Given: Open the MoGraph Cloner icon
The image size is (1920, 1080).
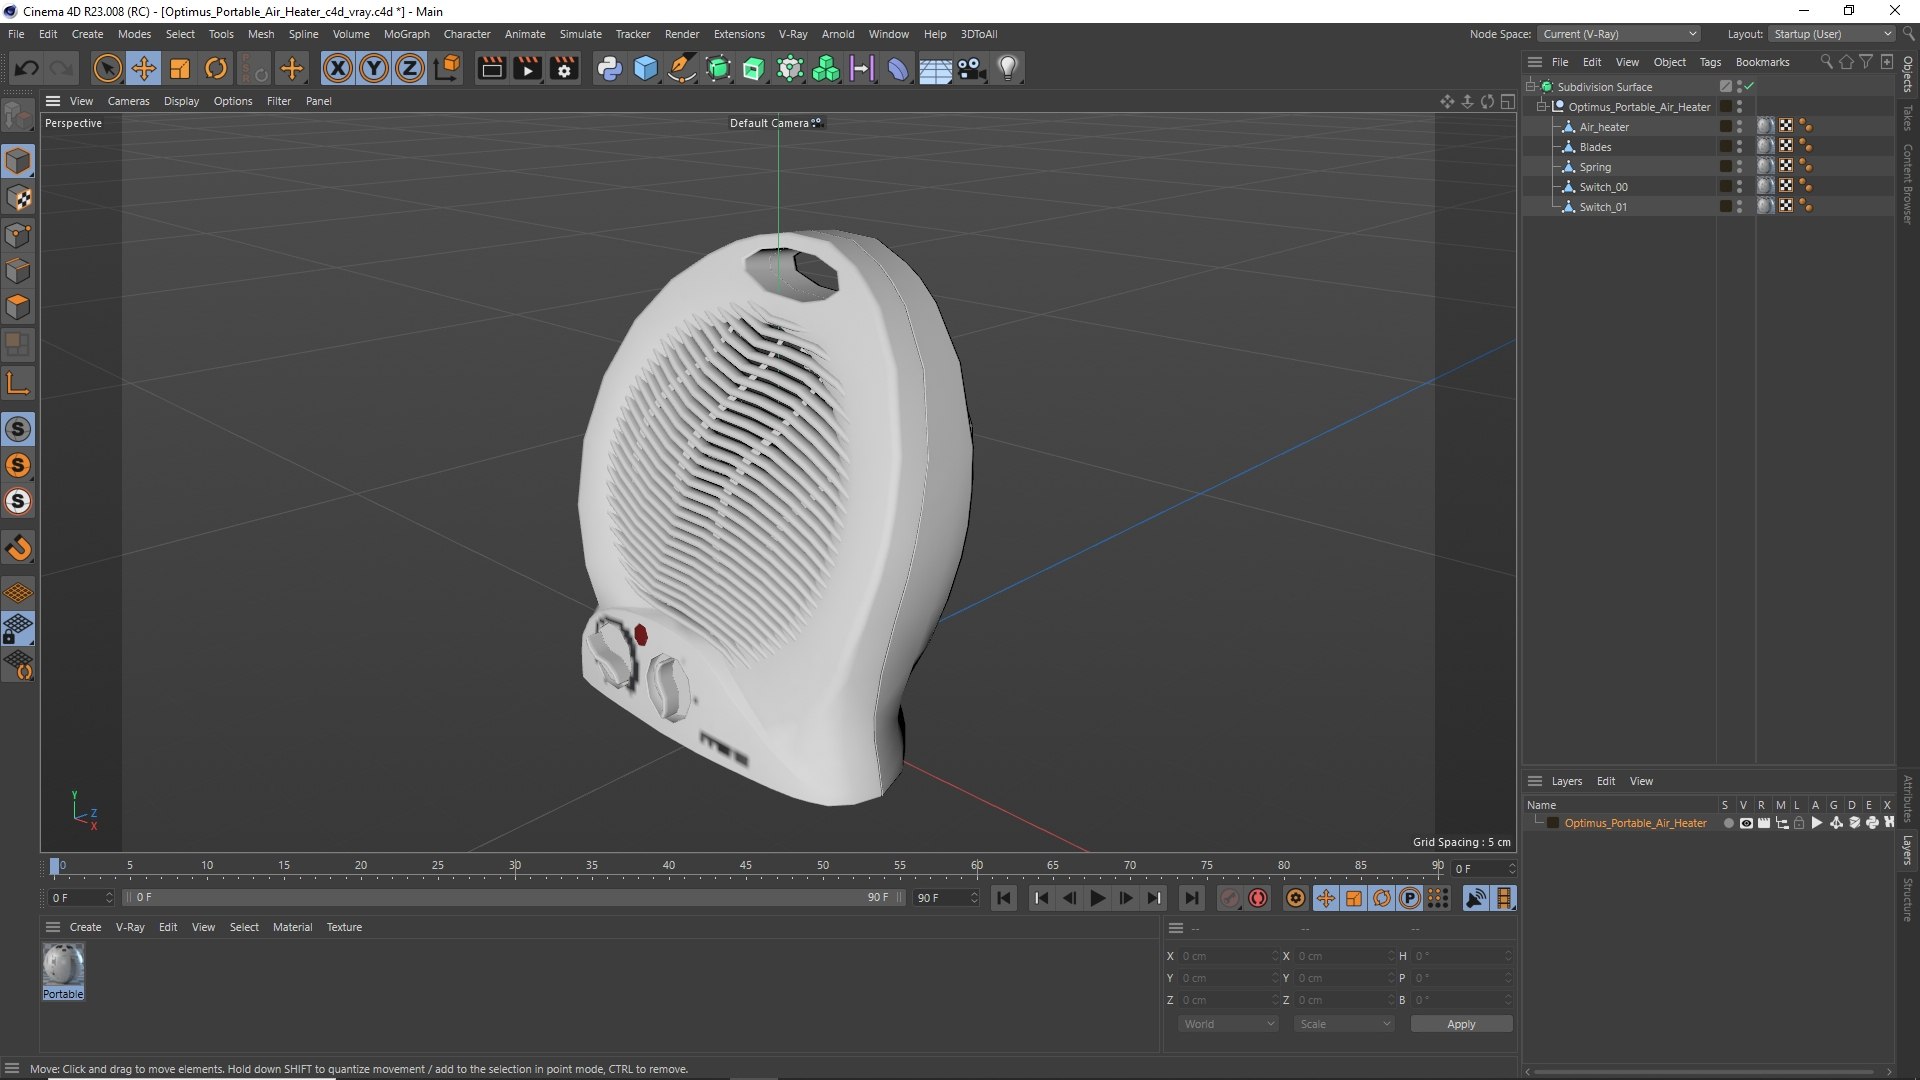Looking at the screenshot, I should [826, 68].
